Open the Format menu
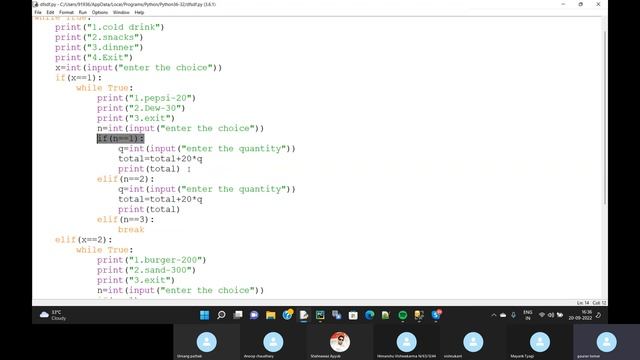The height and width of the screenshot is (360, 640). tap(66, 13)
